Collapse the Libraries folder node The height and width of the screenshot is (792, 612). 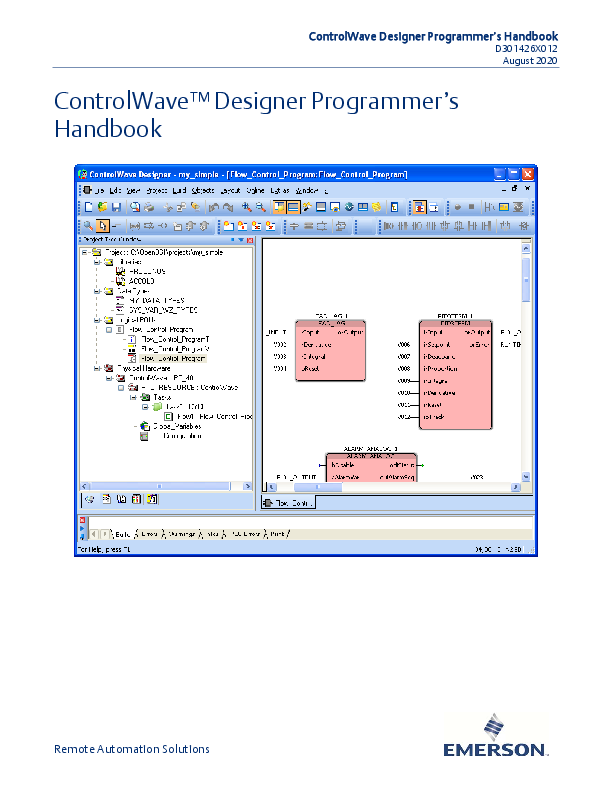[x=97, y=262]
